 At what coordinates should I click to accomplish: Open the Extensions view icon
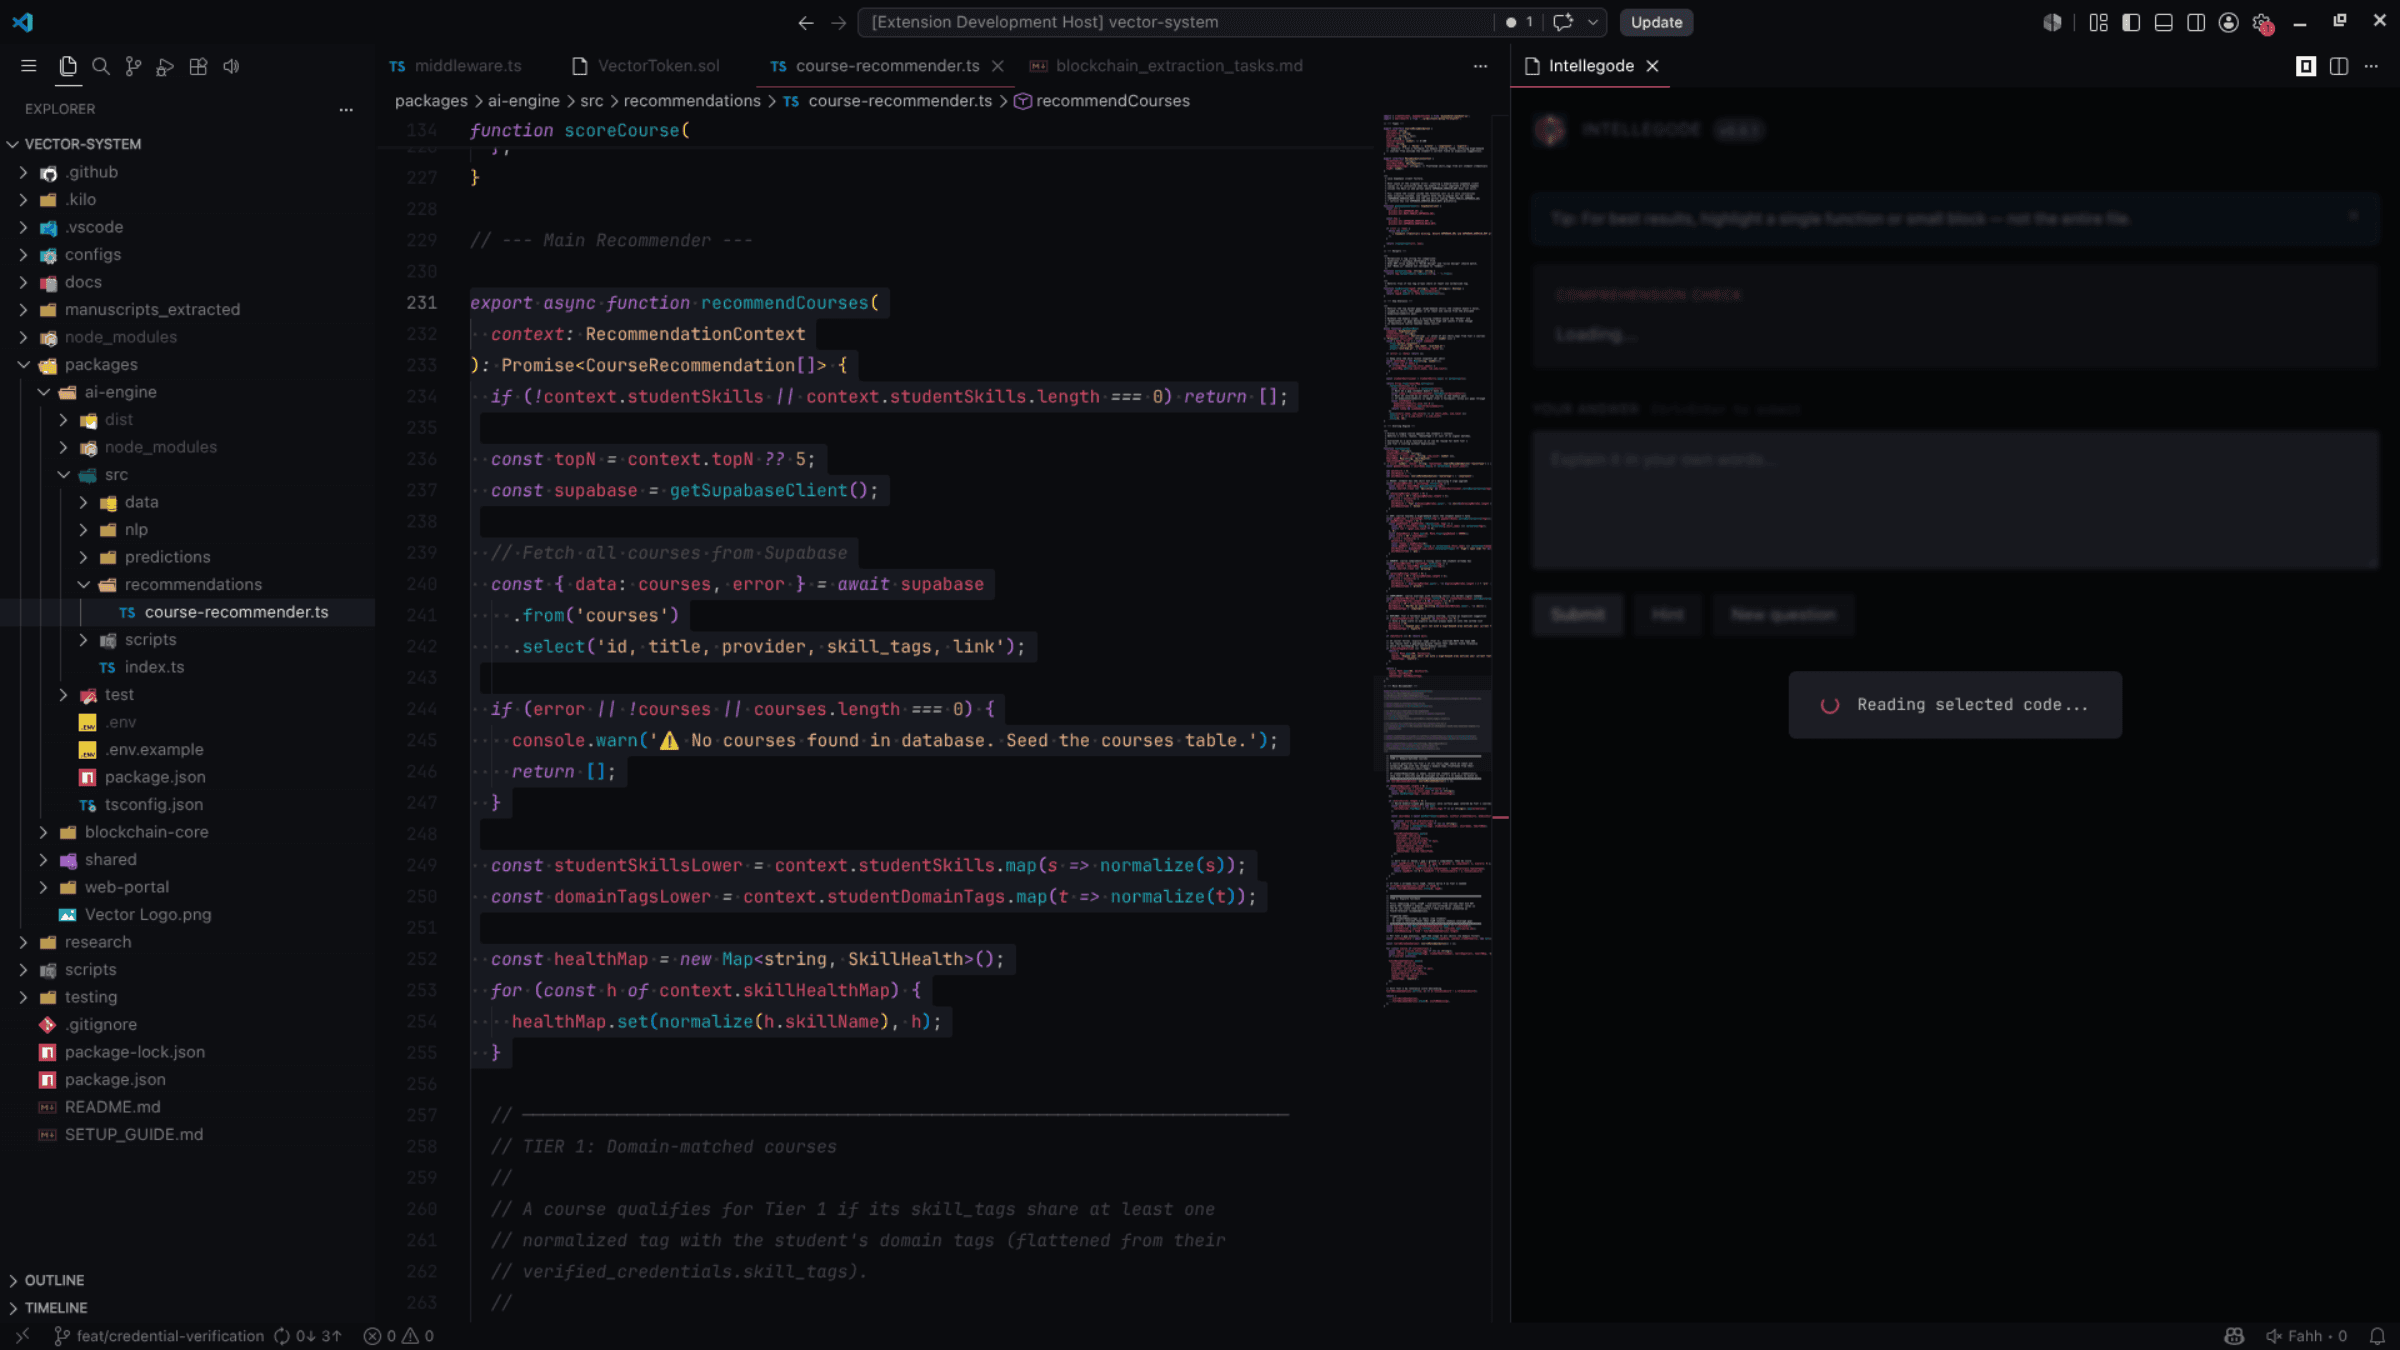[x=198, y=66]
